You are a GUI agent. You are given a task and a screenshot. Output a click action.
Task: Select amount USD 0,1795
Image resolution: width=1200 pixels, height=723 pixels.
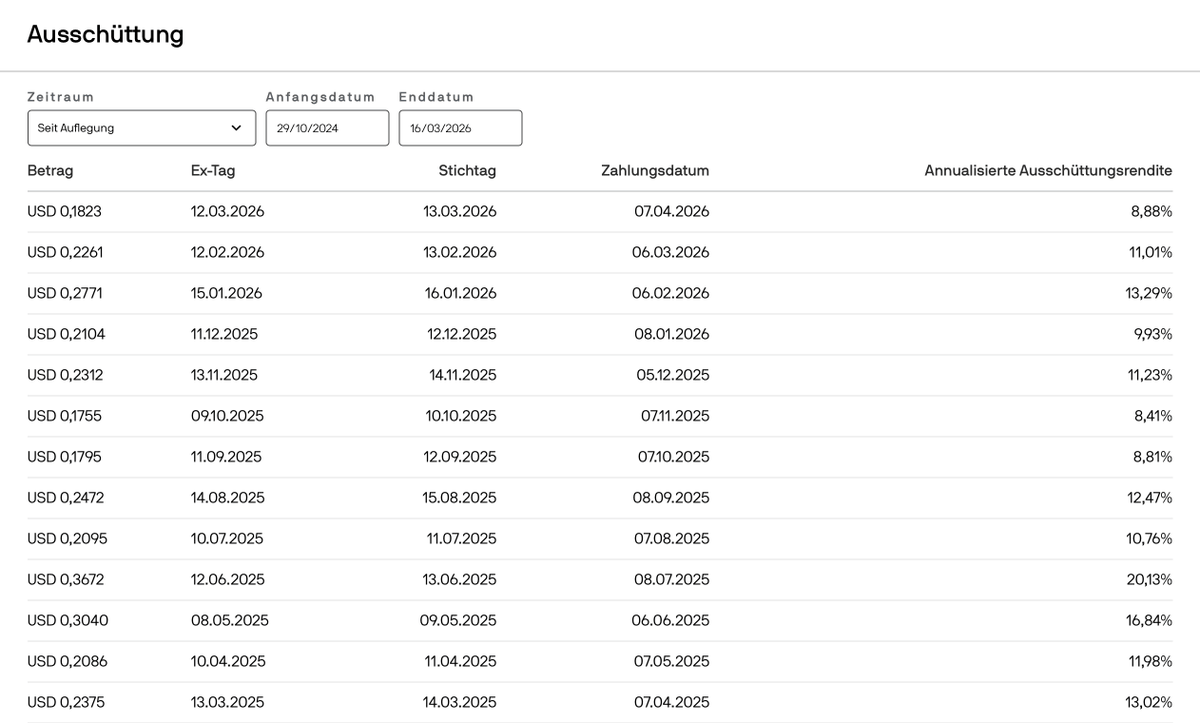pos(64,457)
